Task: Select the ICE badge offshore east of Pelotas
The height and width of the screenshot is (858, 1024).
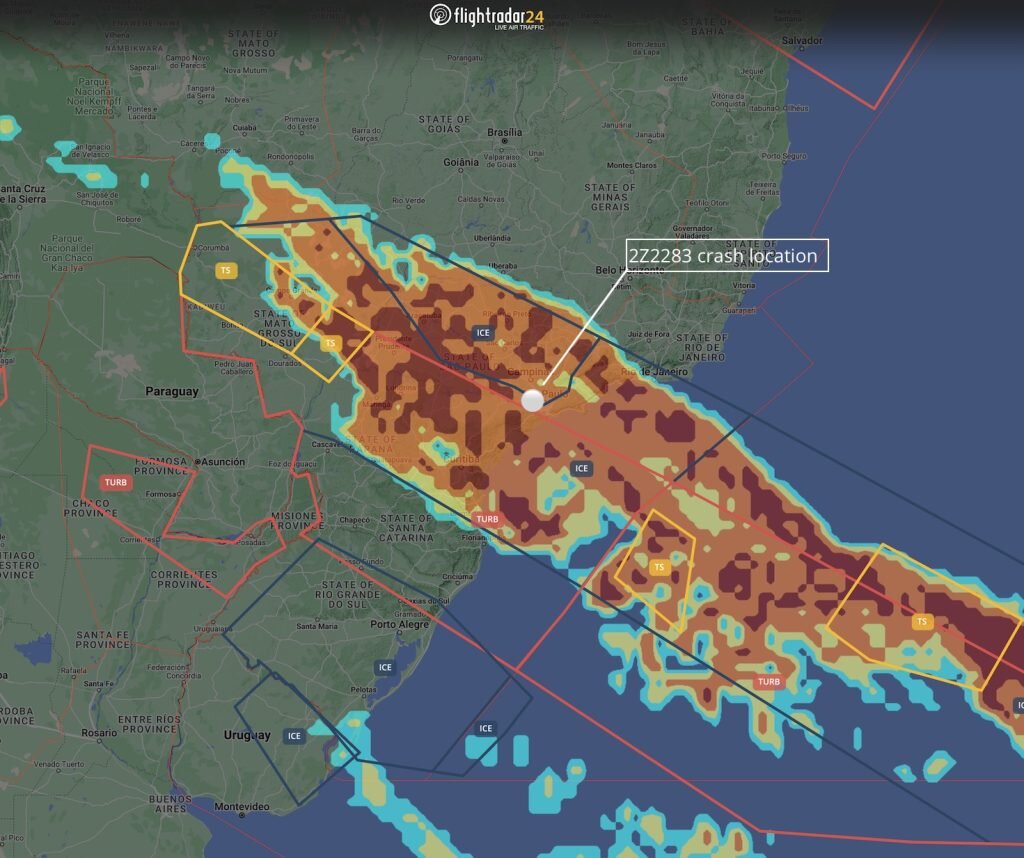Action: click(x=485, y=728)
